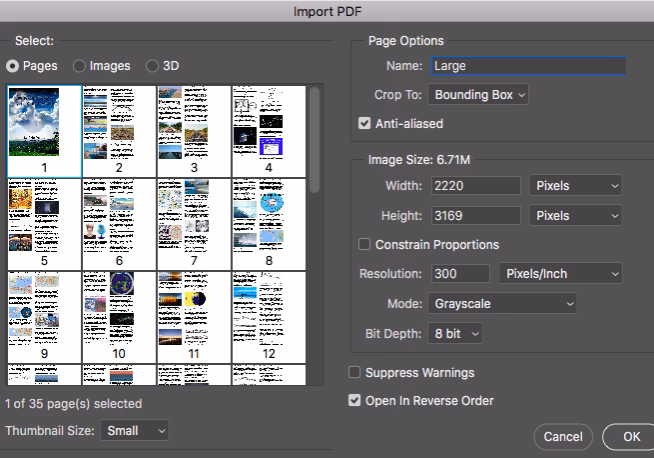Click the '1 of 35 page(s) selected' text
654x458 pixels.
tap(73, 404)
